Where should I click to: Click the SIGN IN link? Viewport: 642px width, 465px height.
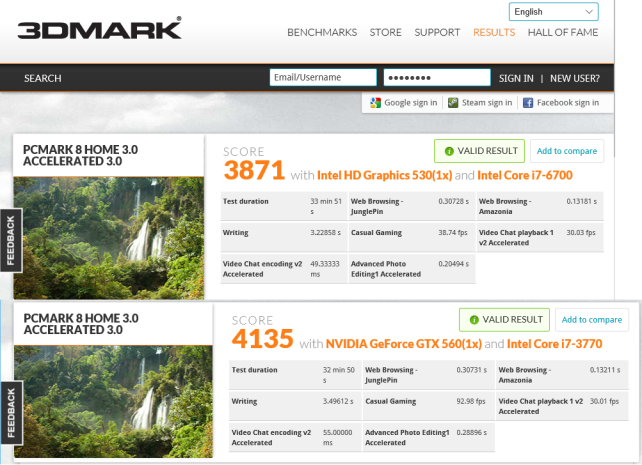point(516,78)
